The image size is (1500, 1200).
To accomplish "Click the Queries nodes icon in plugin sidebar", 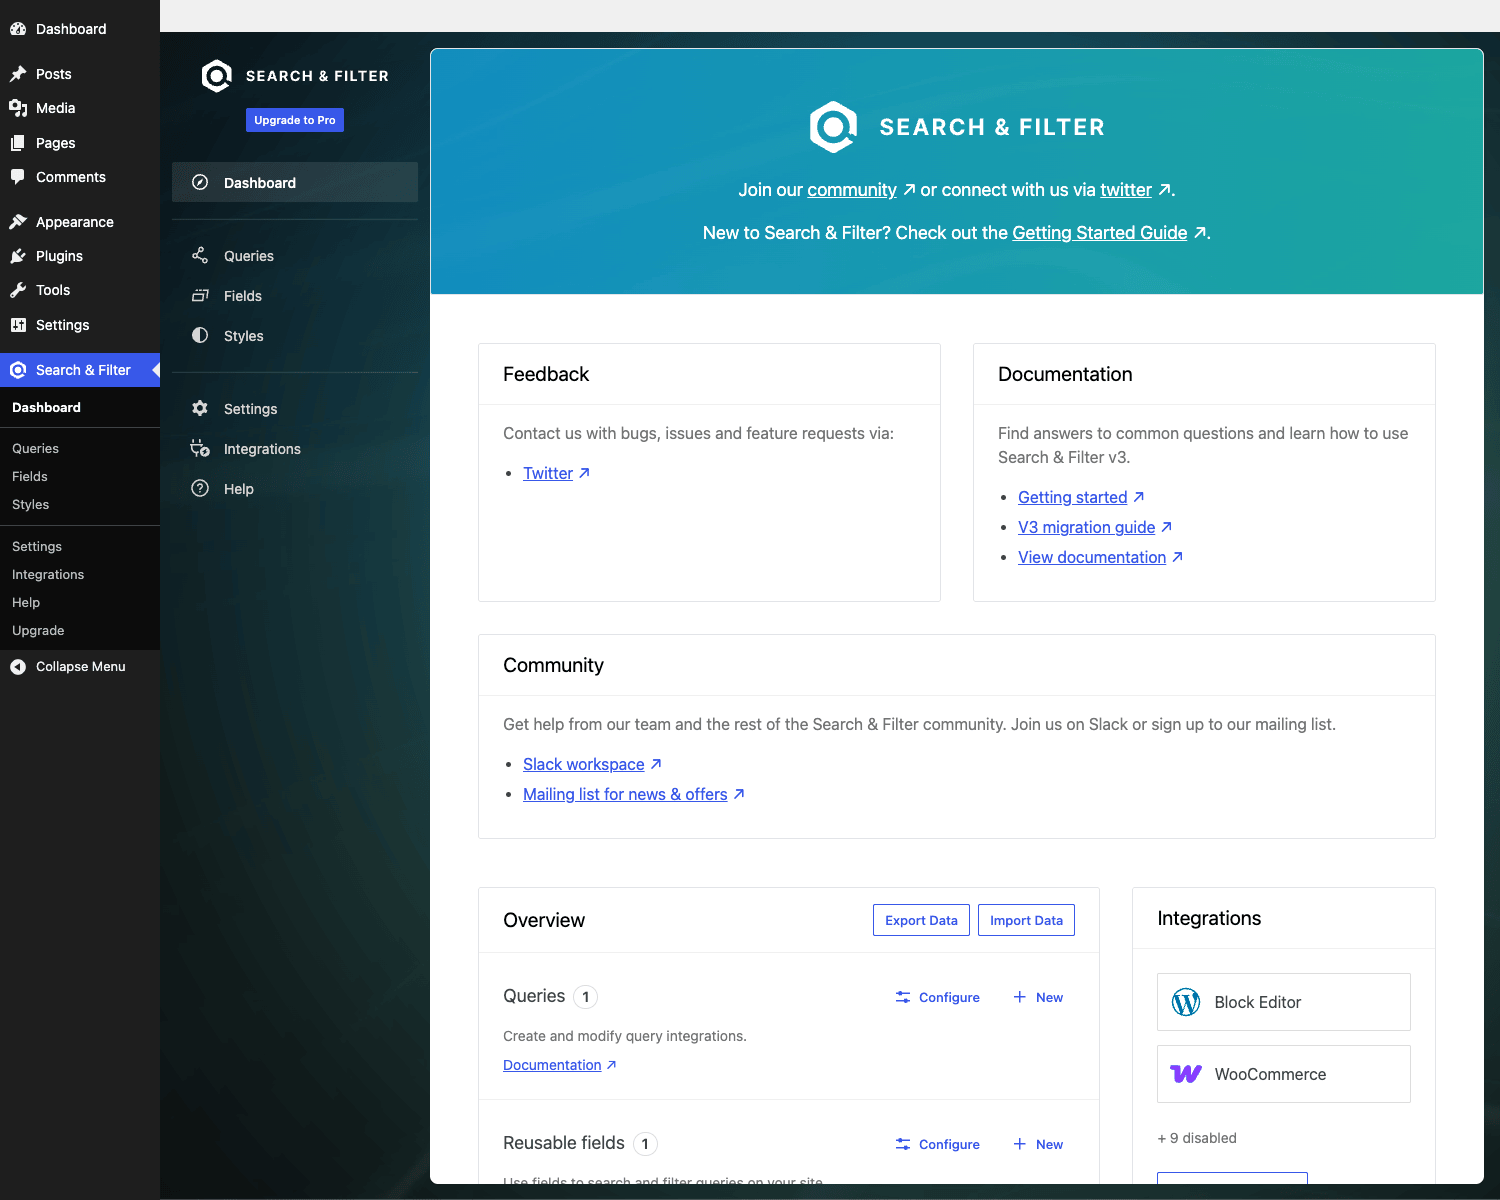I will 200,256.
